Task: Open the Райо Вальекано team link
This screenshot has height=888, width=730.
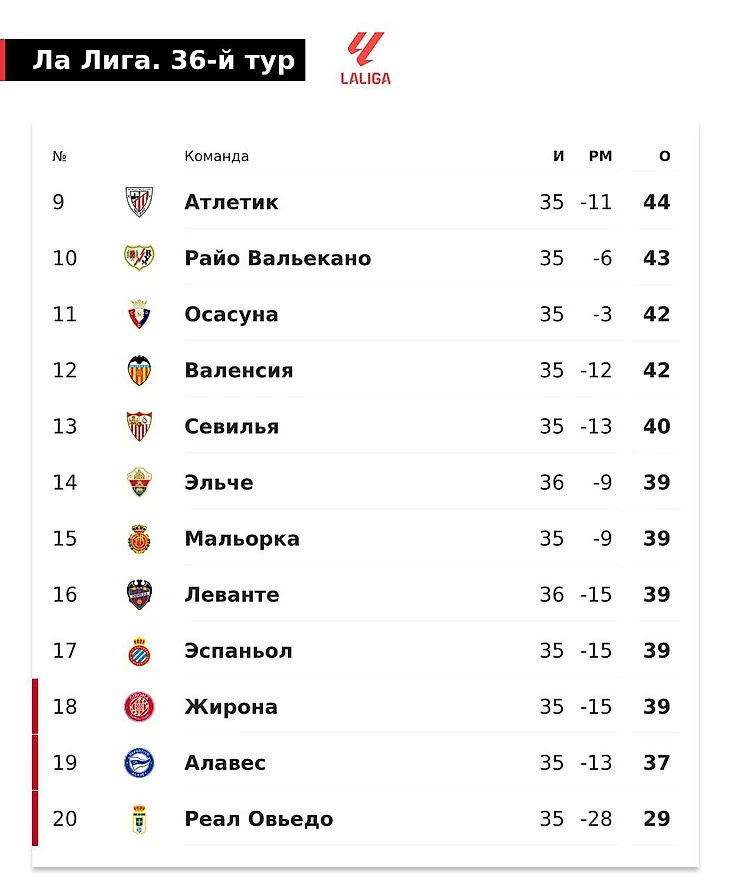Action: (278, 258)
